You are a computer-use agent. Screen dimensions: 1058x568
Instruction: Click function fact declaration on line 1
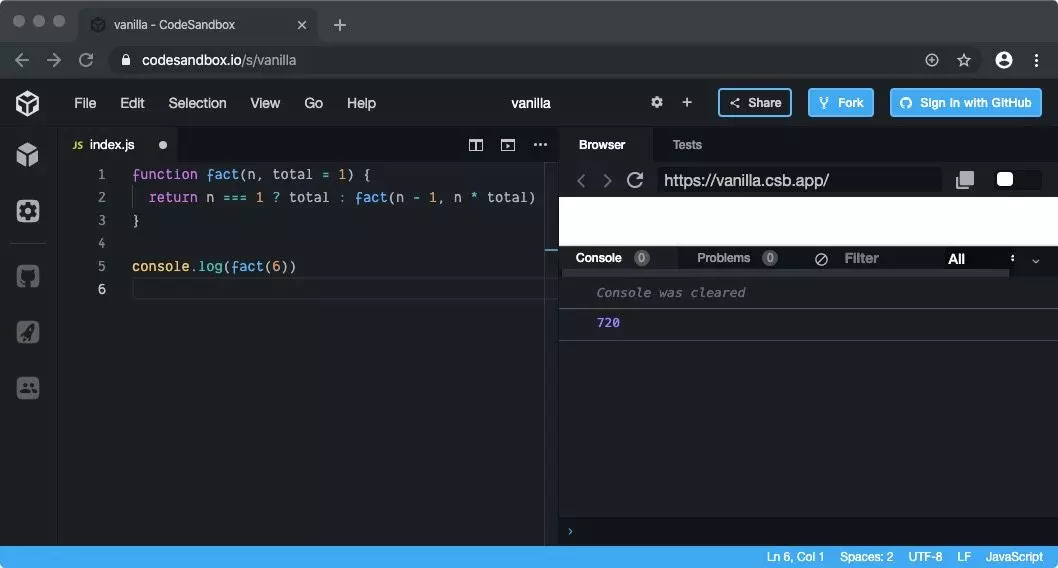251,174
